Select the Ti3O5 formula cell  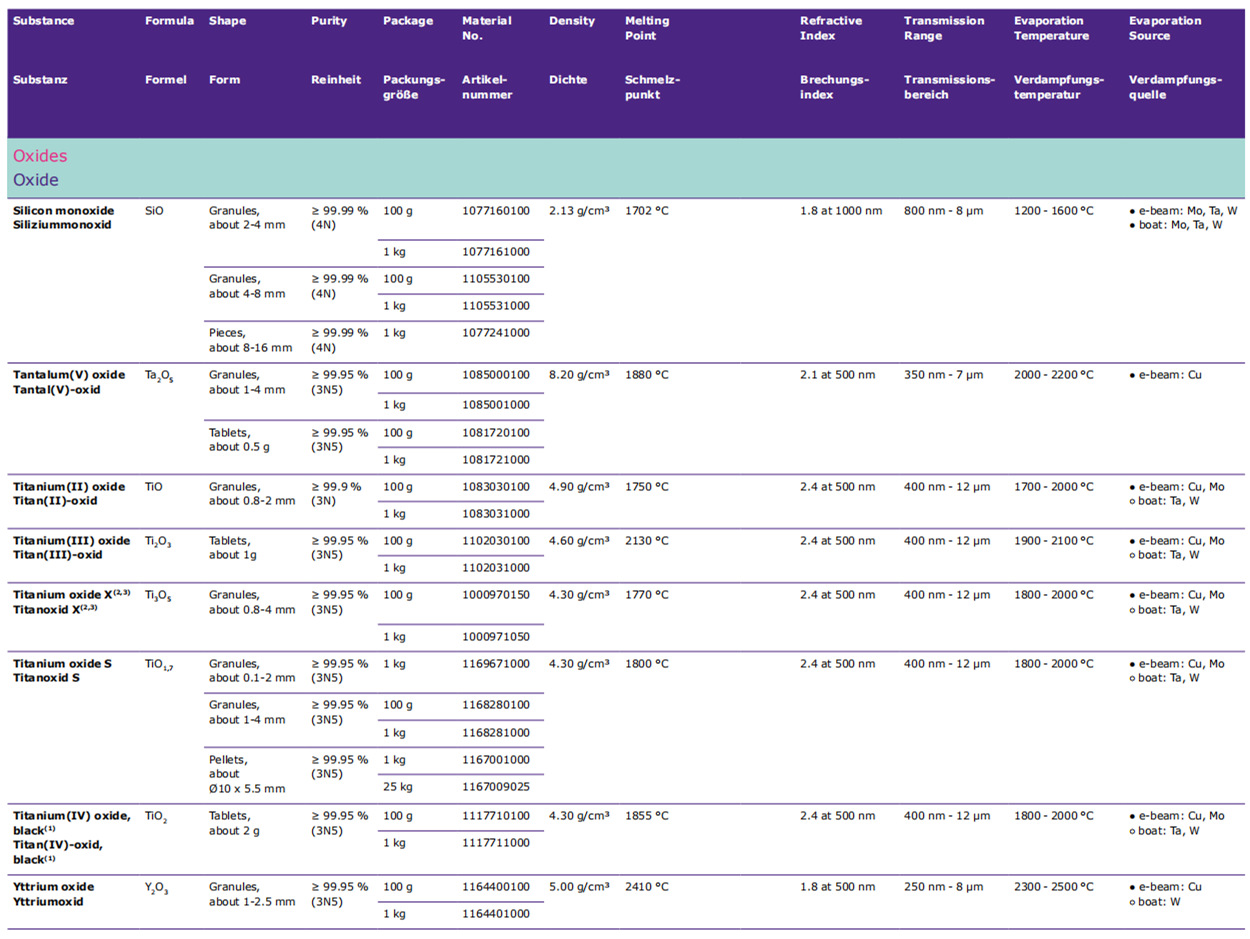[159, 596]
